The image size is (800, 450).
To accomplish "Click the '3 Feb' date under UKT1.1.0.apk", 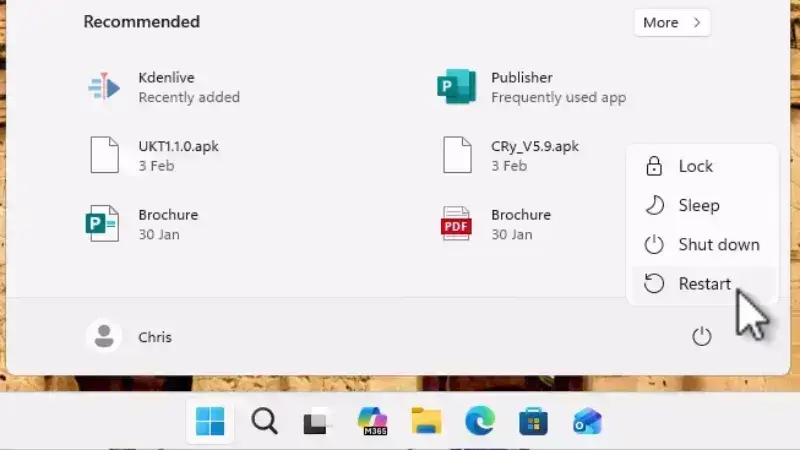I will 156,166.
